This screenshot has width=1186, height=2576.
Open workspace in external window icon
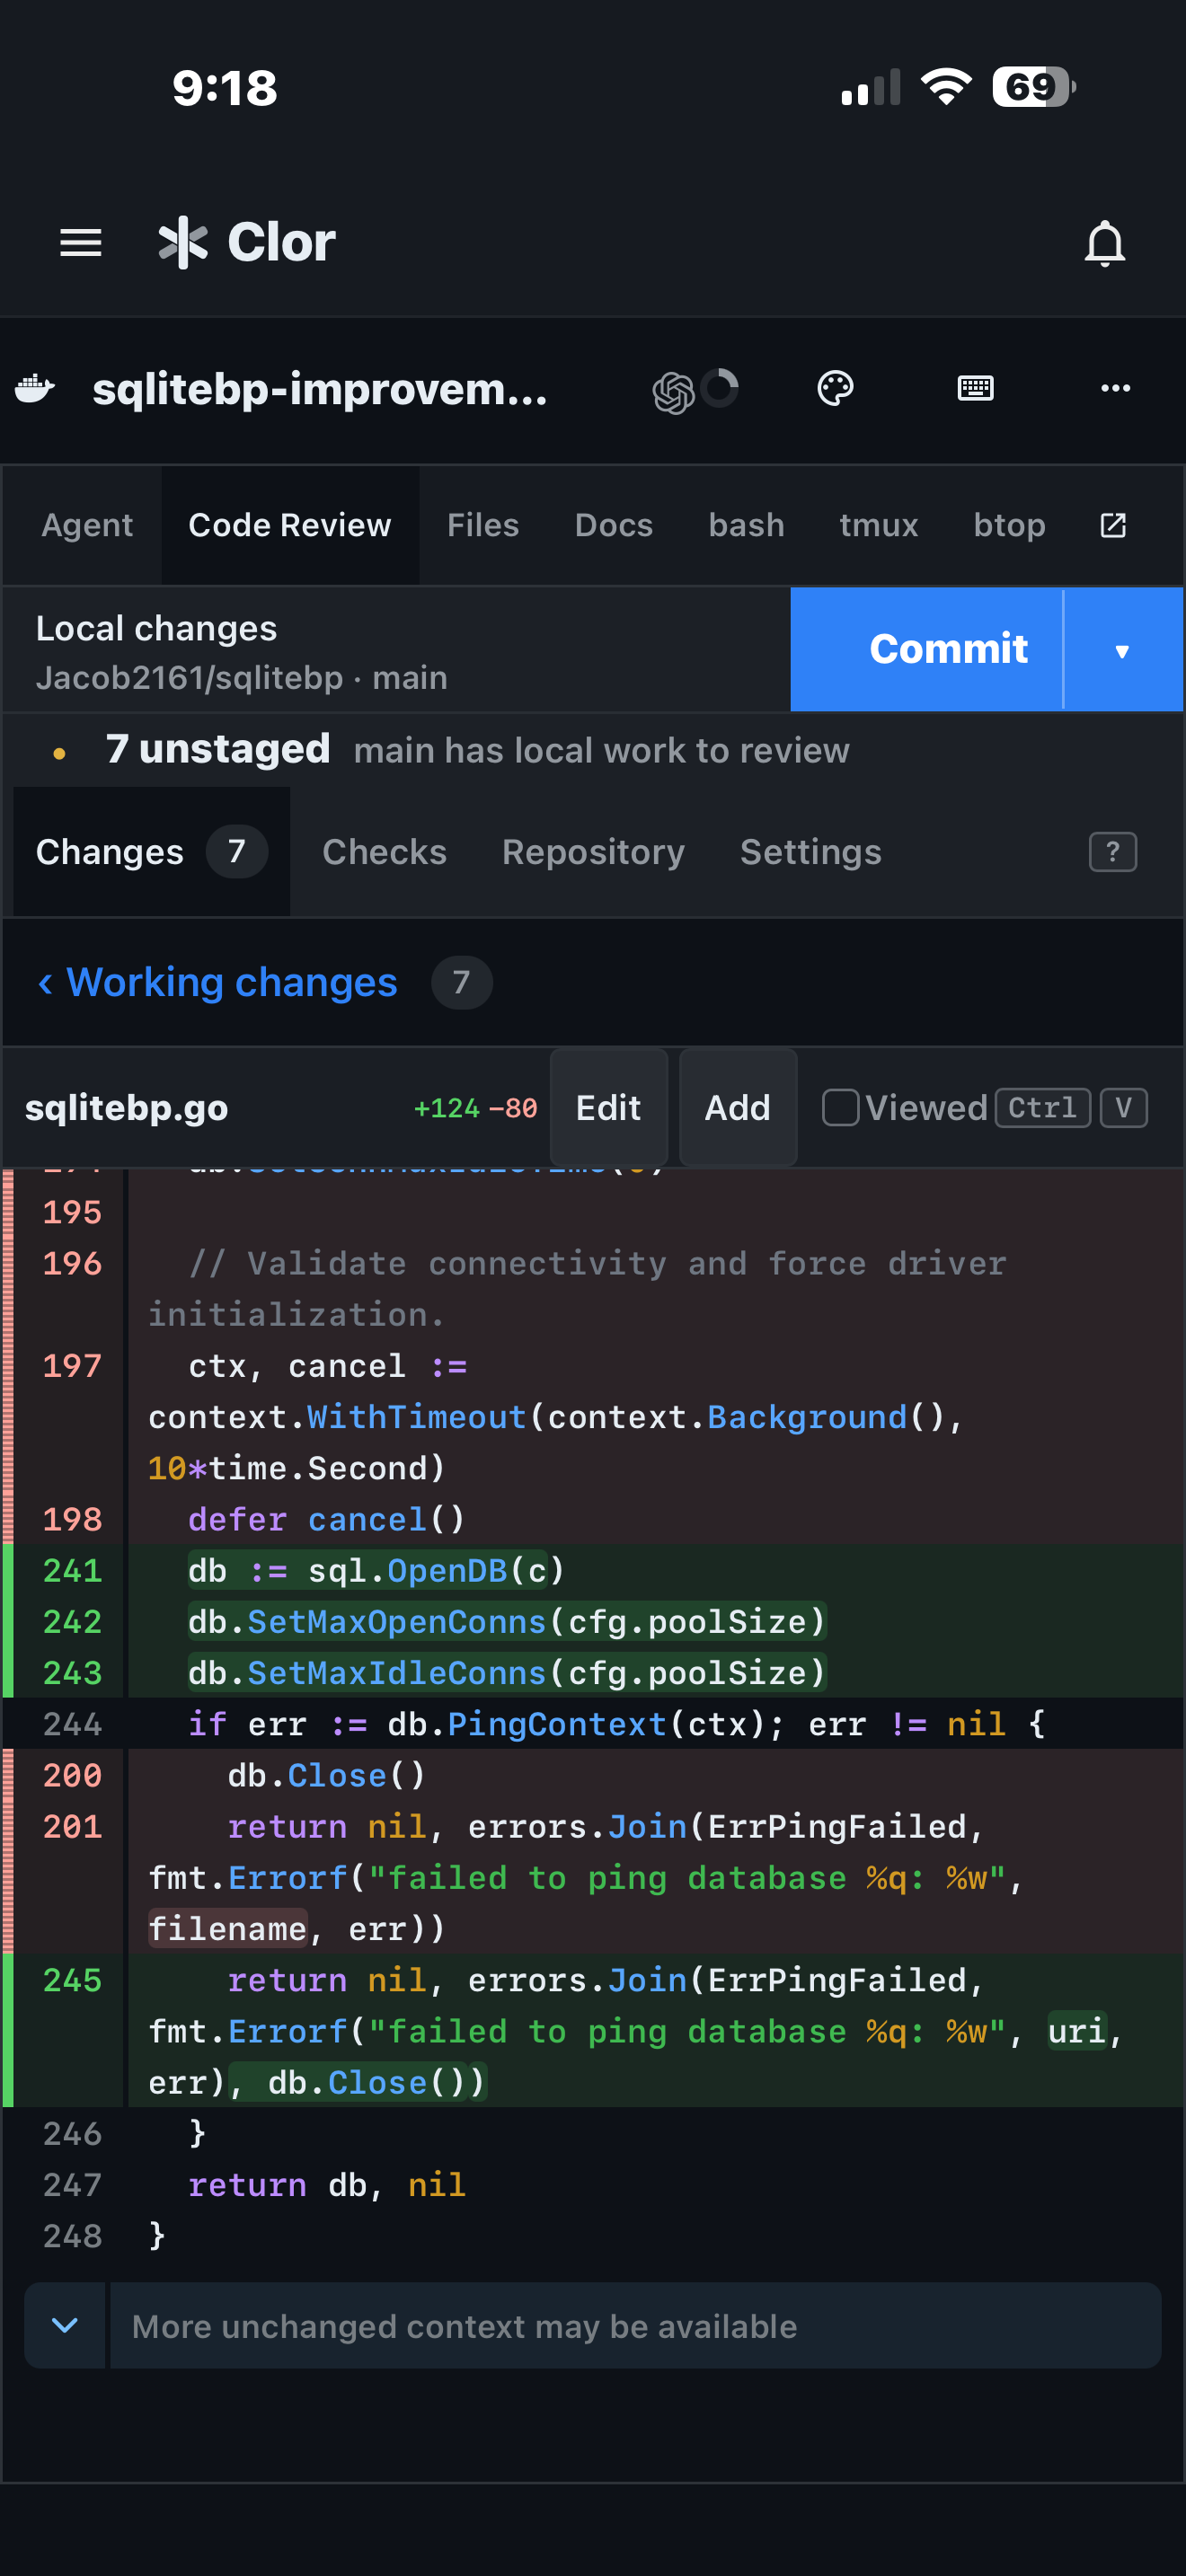click(1113, 525)
